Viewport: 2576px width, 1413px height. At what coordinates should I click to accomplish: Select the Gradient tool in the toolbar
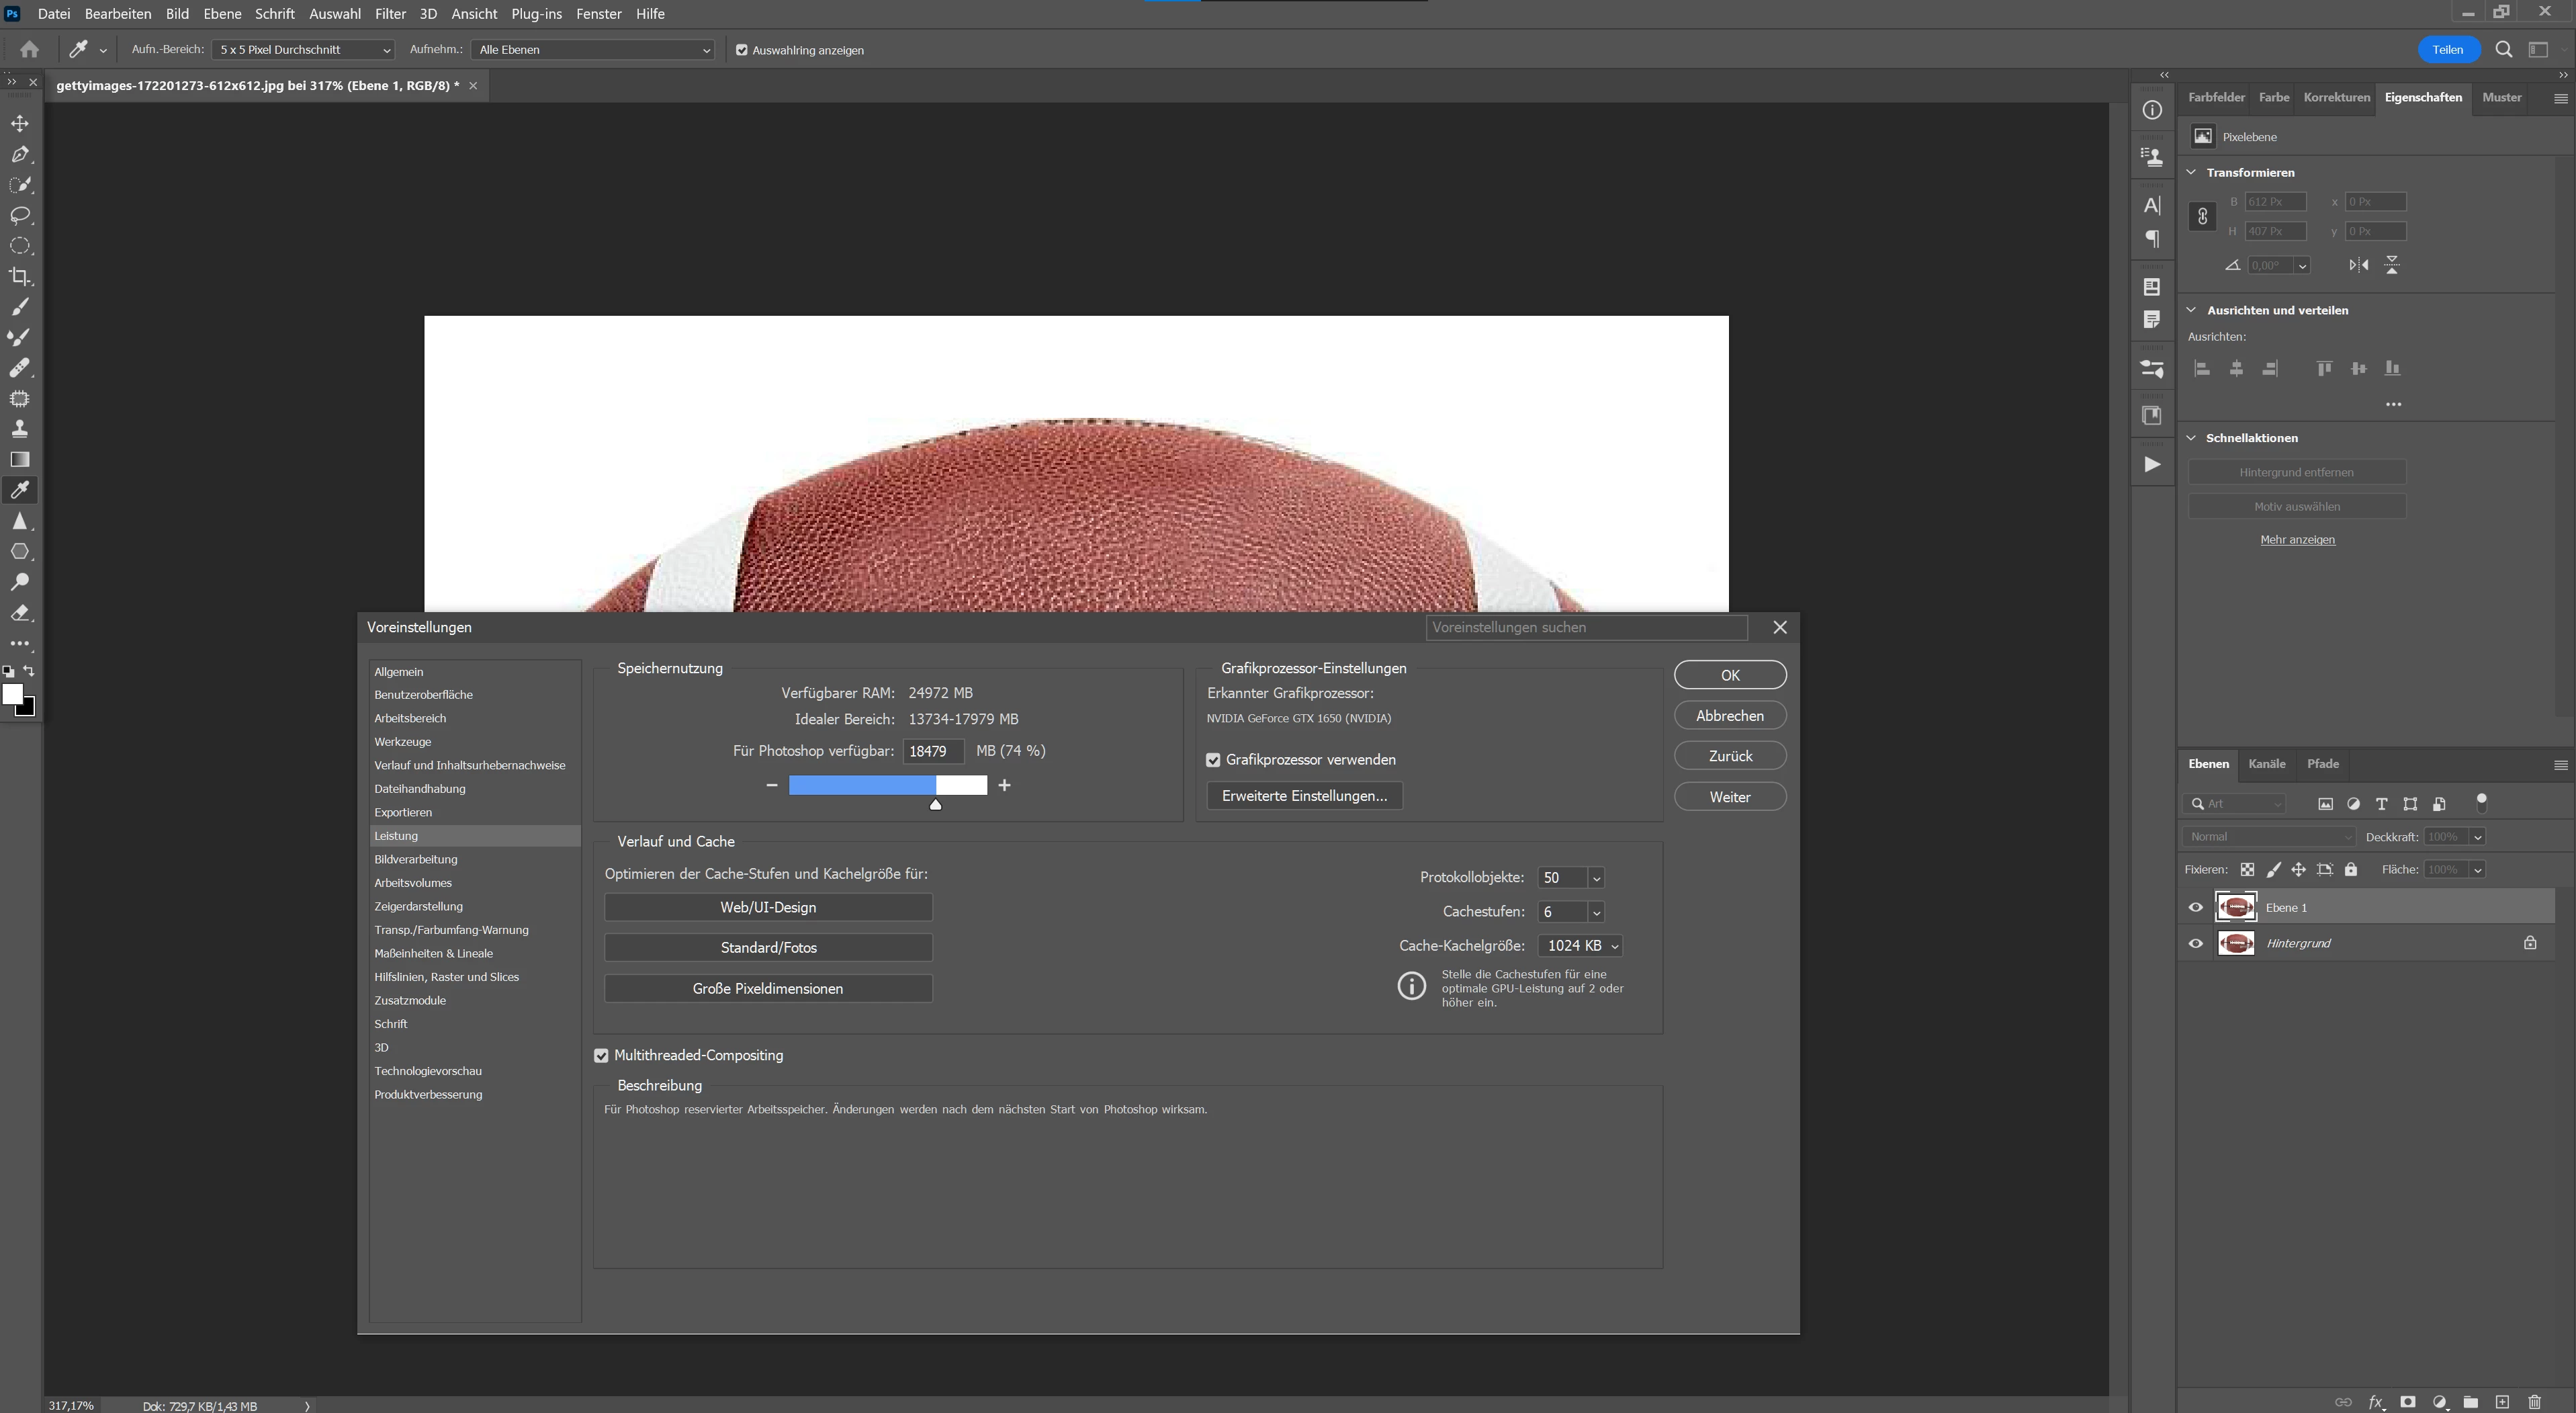point(20,460)
